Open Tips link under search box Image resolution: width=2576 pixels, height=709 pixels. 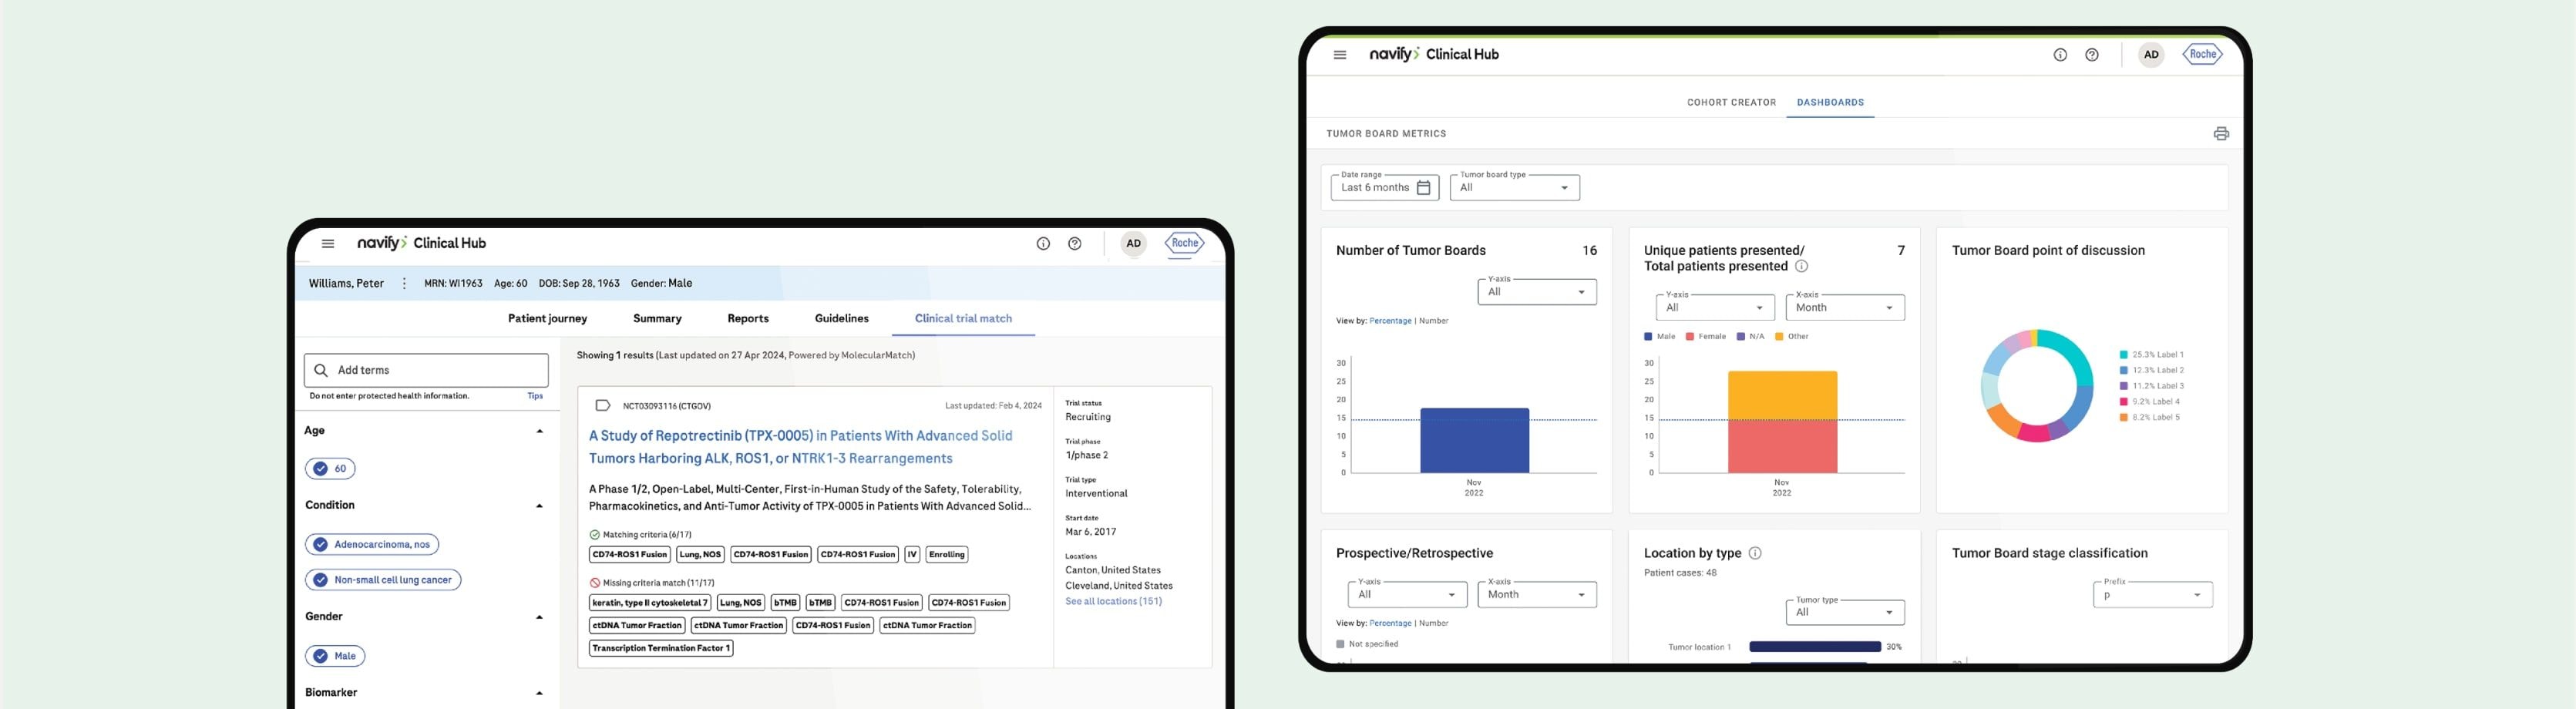click(x=535, y=397)
